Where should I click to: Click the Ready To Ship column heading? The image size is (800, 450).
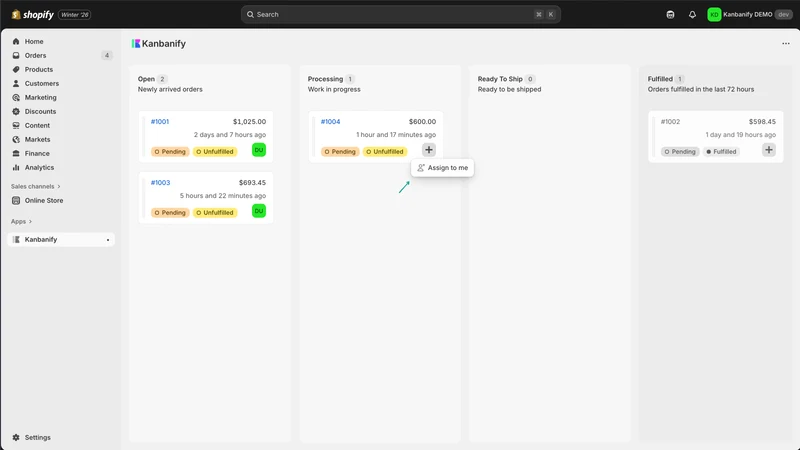[x=500, y=79]
